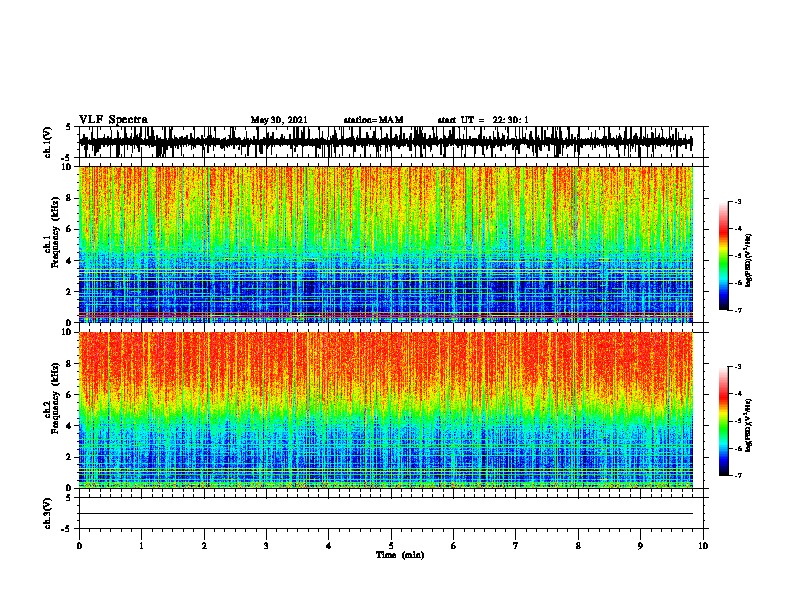Click the "8" frequency tick of ch.1 spectrogram

(70, 198)
